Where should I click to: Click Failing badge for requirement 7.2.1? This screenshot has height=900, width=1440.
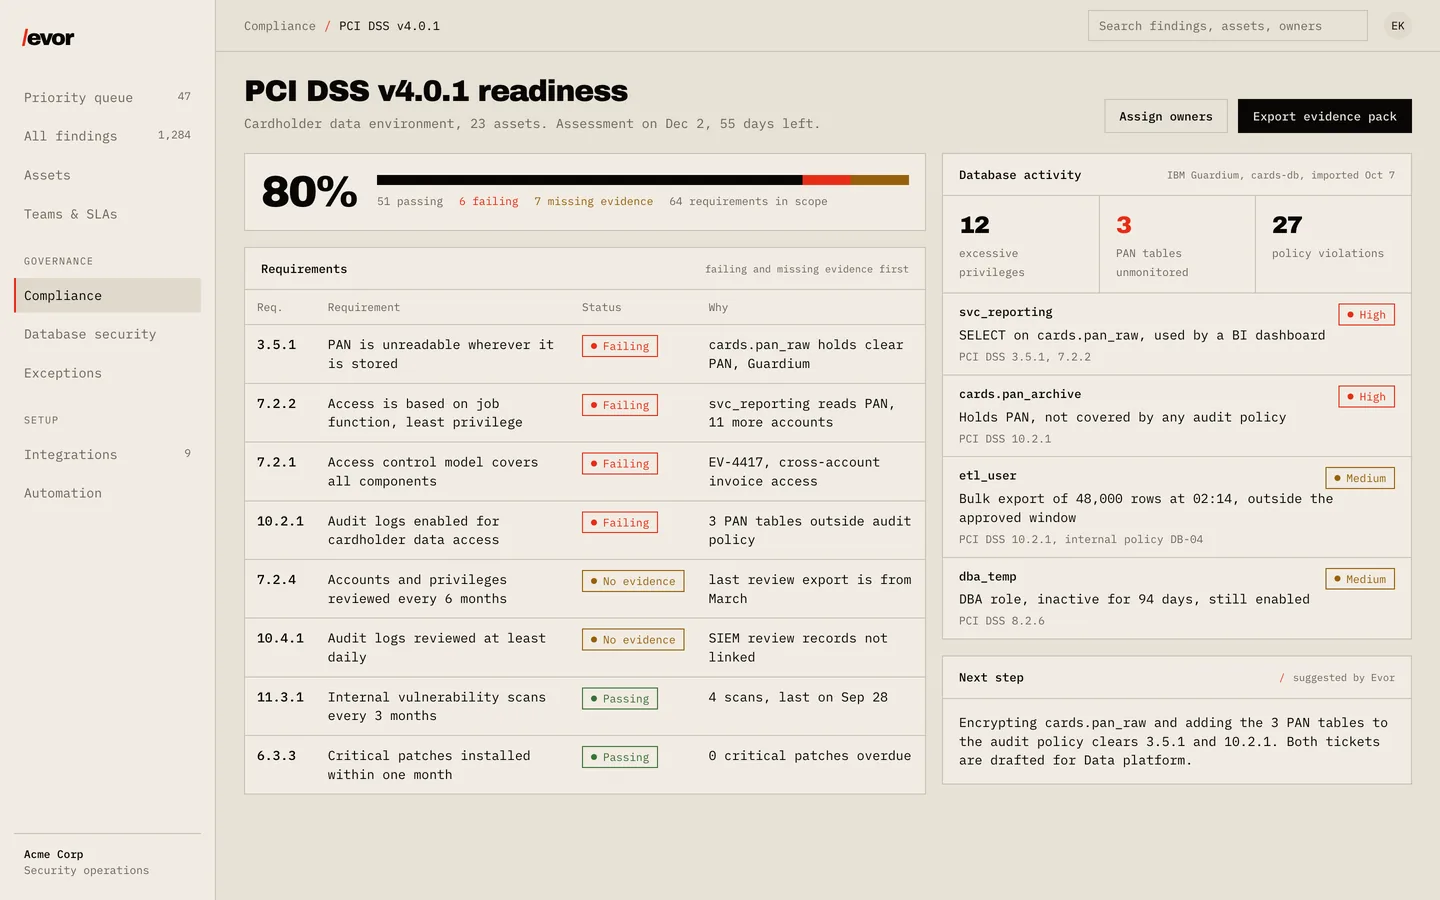point(620,464)
